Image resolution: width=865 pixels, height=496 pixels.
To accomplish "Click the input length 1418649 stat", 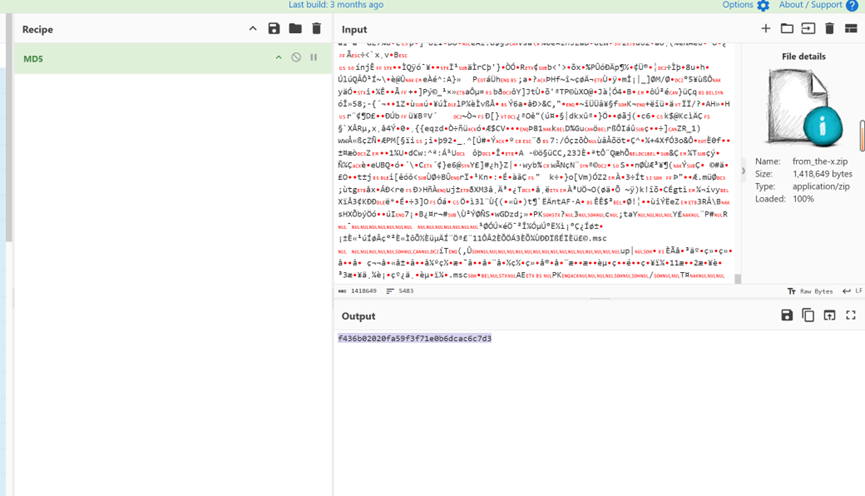I will (357, 291).
